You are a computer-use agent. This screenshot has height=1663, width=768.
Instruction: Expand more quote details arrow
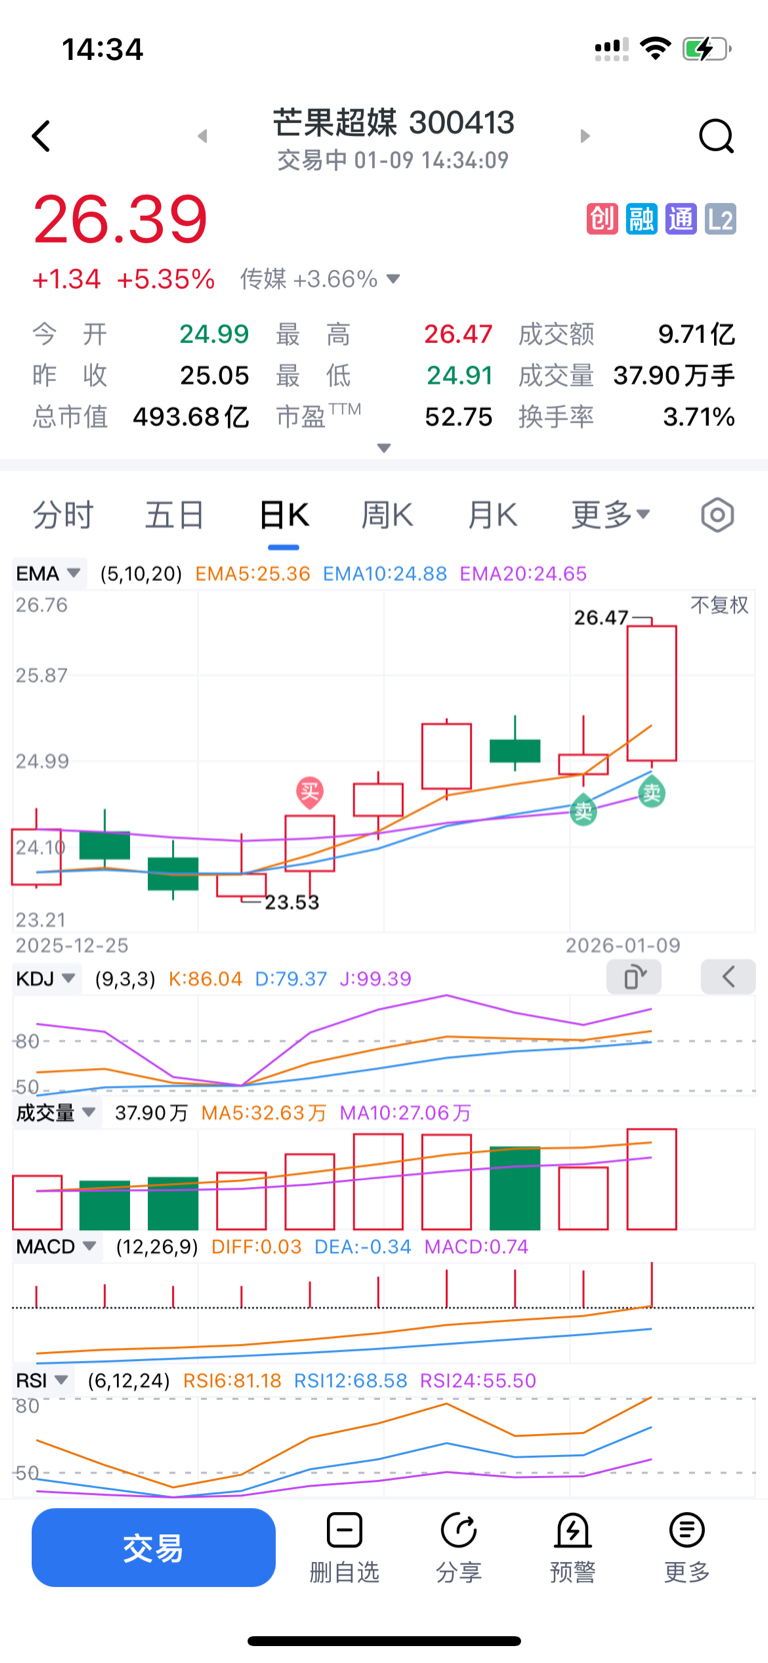coord(384,448)
